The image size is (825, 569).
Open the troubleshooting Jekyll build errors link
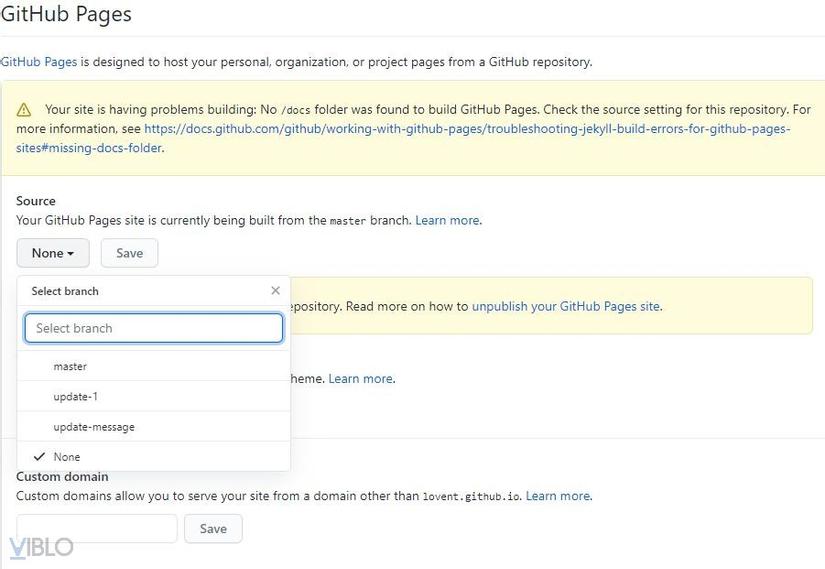467,129
